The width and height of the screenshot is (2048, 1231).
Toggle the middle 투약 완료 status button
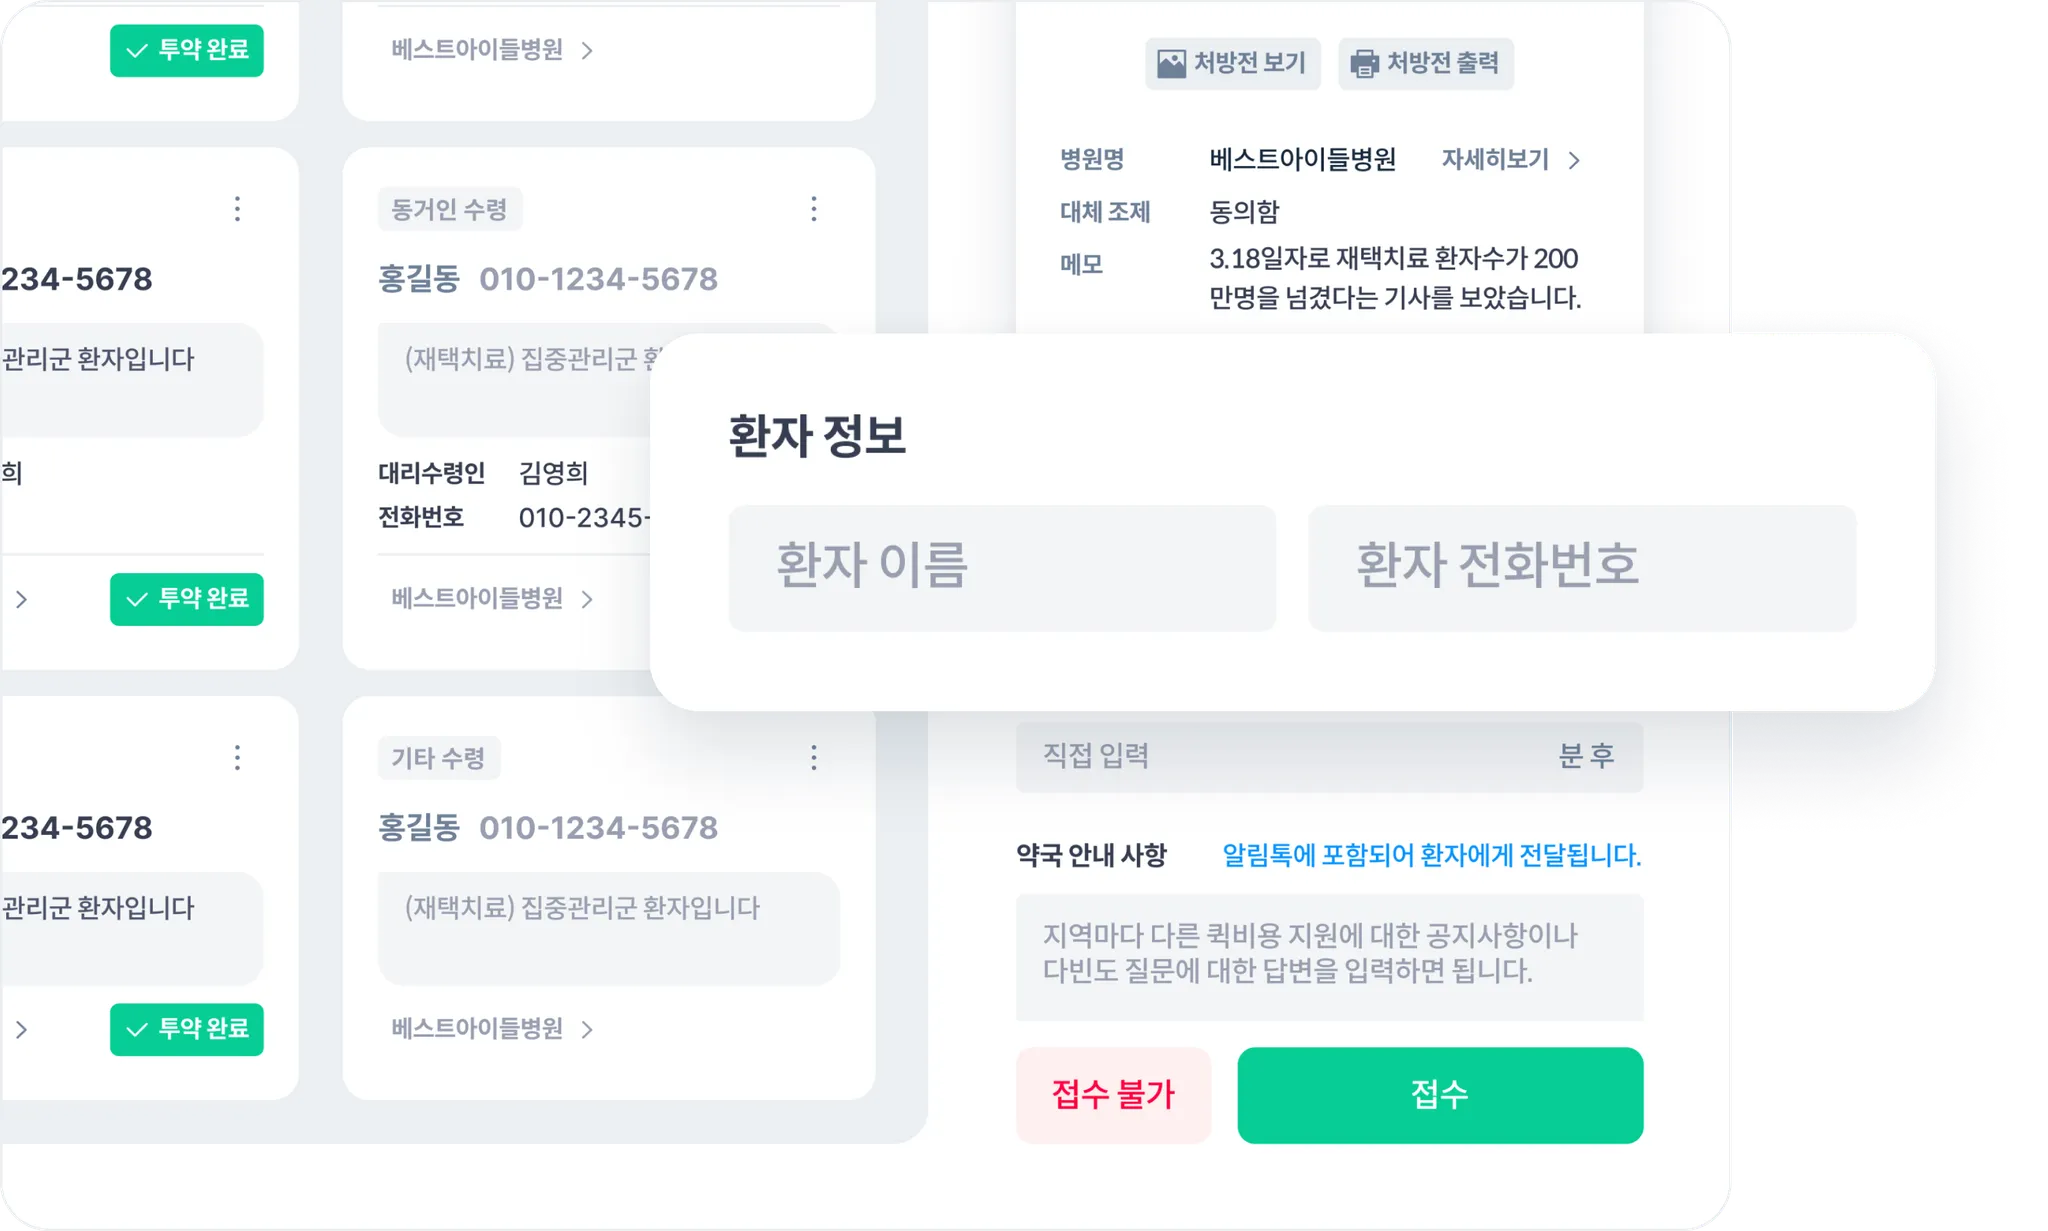click(187, 599)
